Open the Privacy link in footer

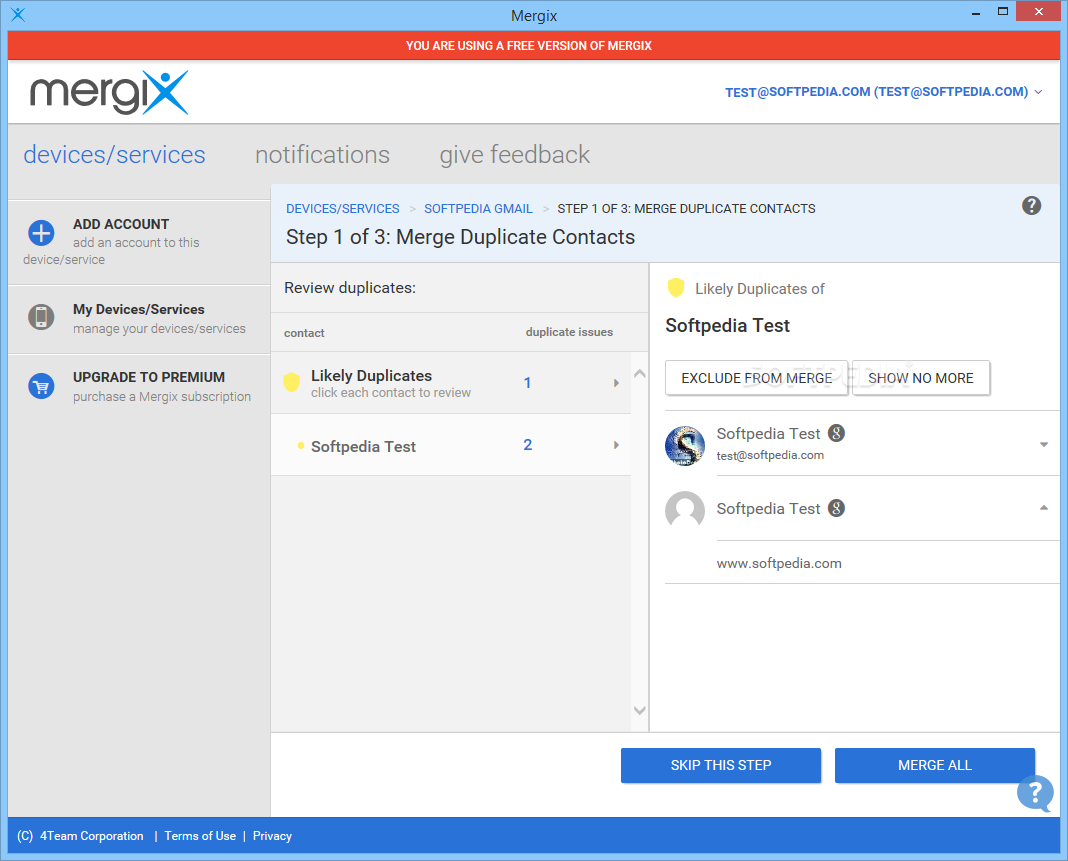pyautogui.click(x=272, y=836)
